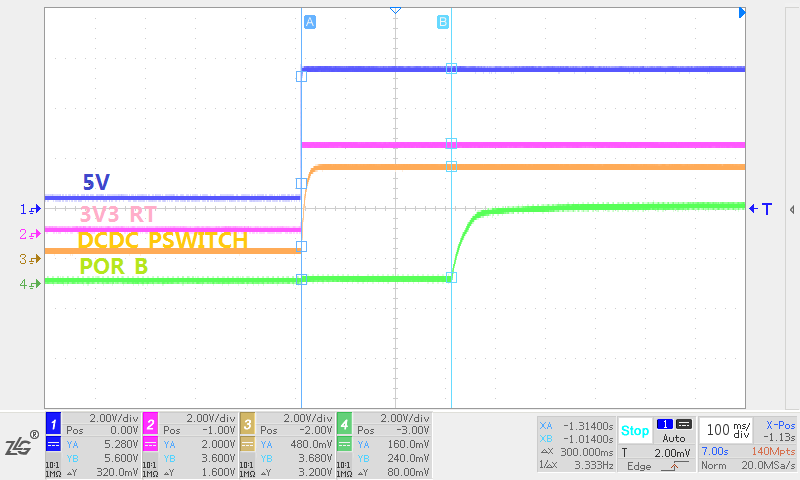Click channel 2 ground level marker
Screen dimensions: 800x480
(x=30, y=234)
